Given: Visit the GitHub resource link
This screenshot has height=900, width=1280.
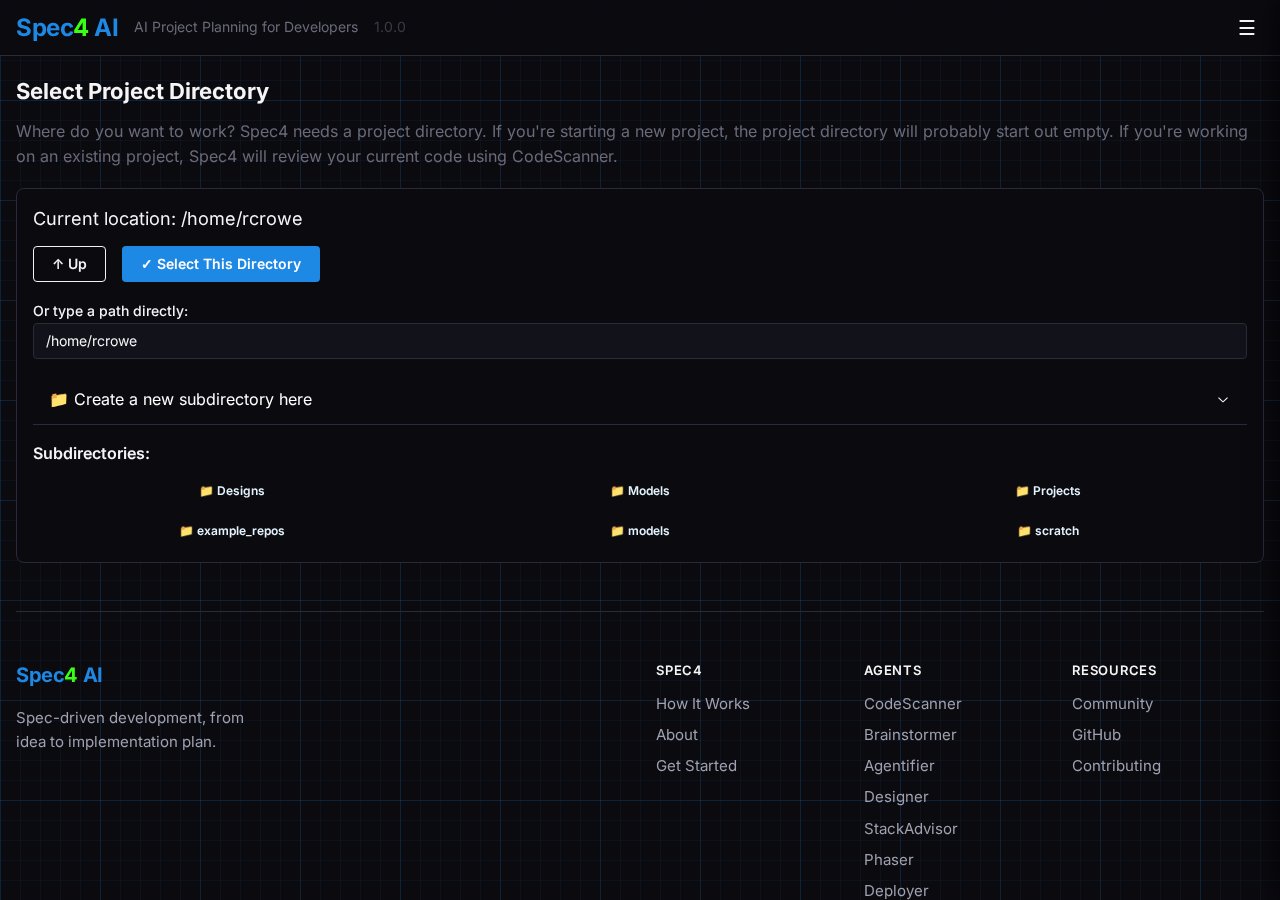Looking at the screenshot, I should pos(1096,735).
